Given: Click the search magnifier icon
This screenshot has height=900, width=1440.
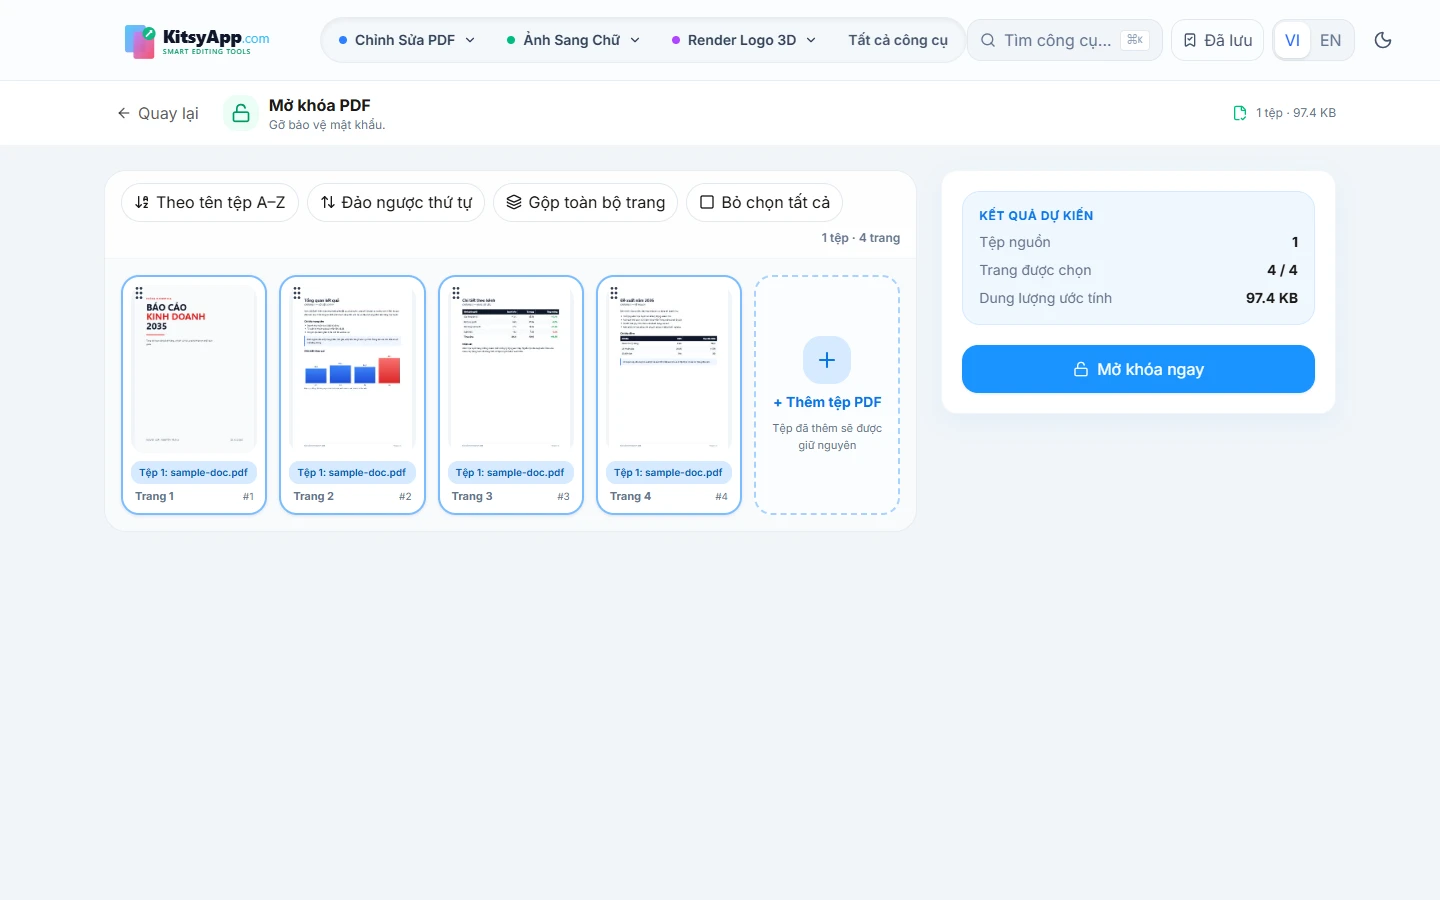Looking at the screenshot, I should (987, 40).
